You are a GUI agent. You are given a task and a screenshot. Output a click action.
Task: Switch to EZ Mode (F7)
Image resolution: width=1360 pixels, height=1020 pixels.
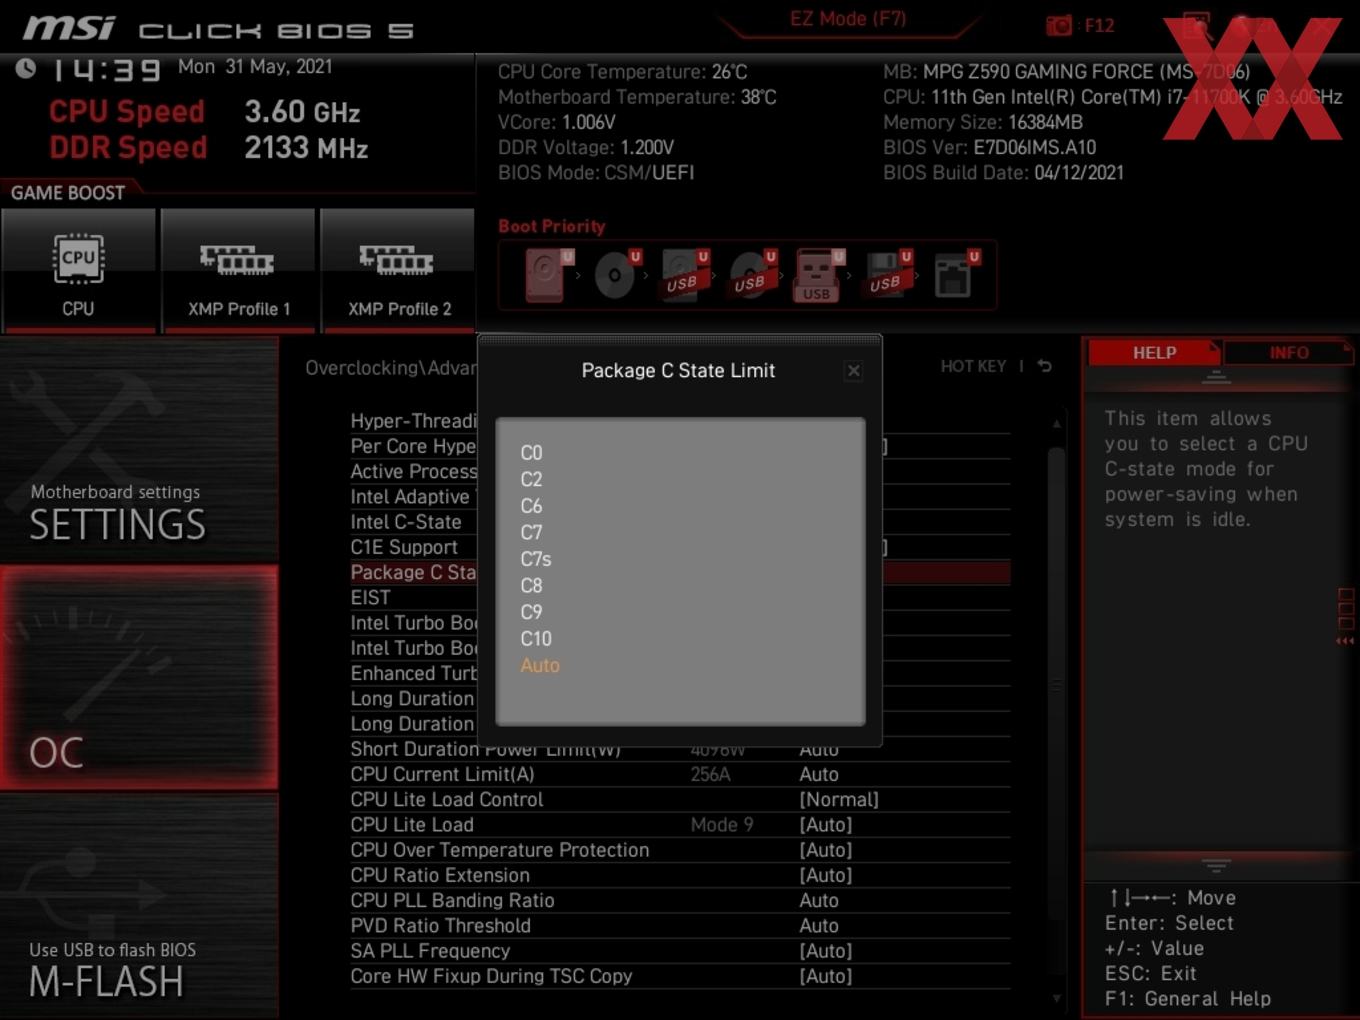click(x=848, y=19)
